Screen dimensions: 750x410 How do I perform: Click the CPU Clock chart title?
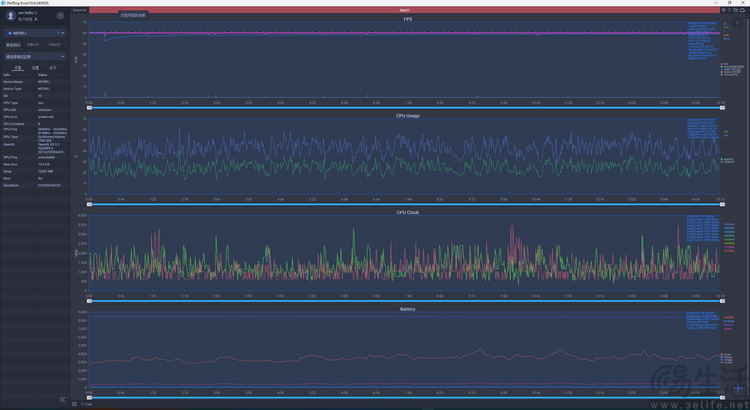pyautogui.click(x=408, y=212)
